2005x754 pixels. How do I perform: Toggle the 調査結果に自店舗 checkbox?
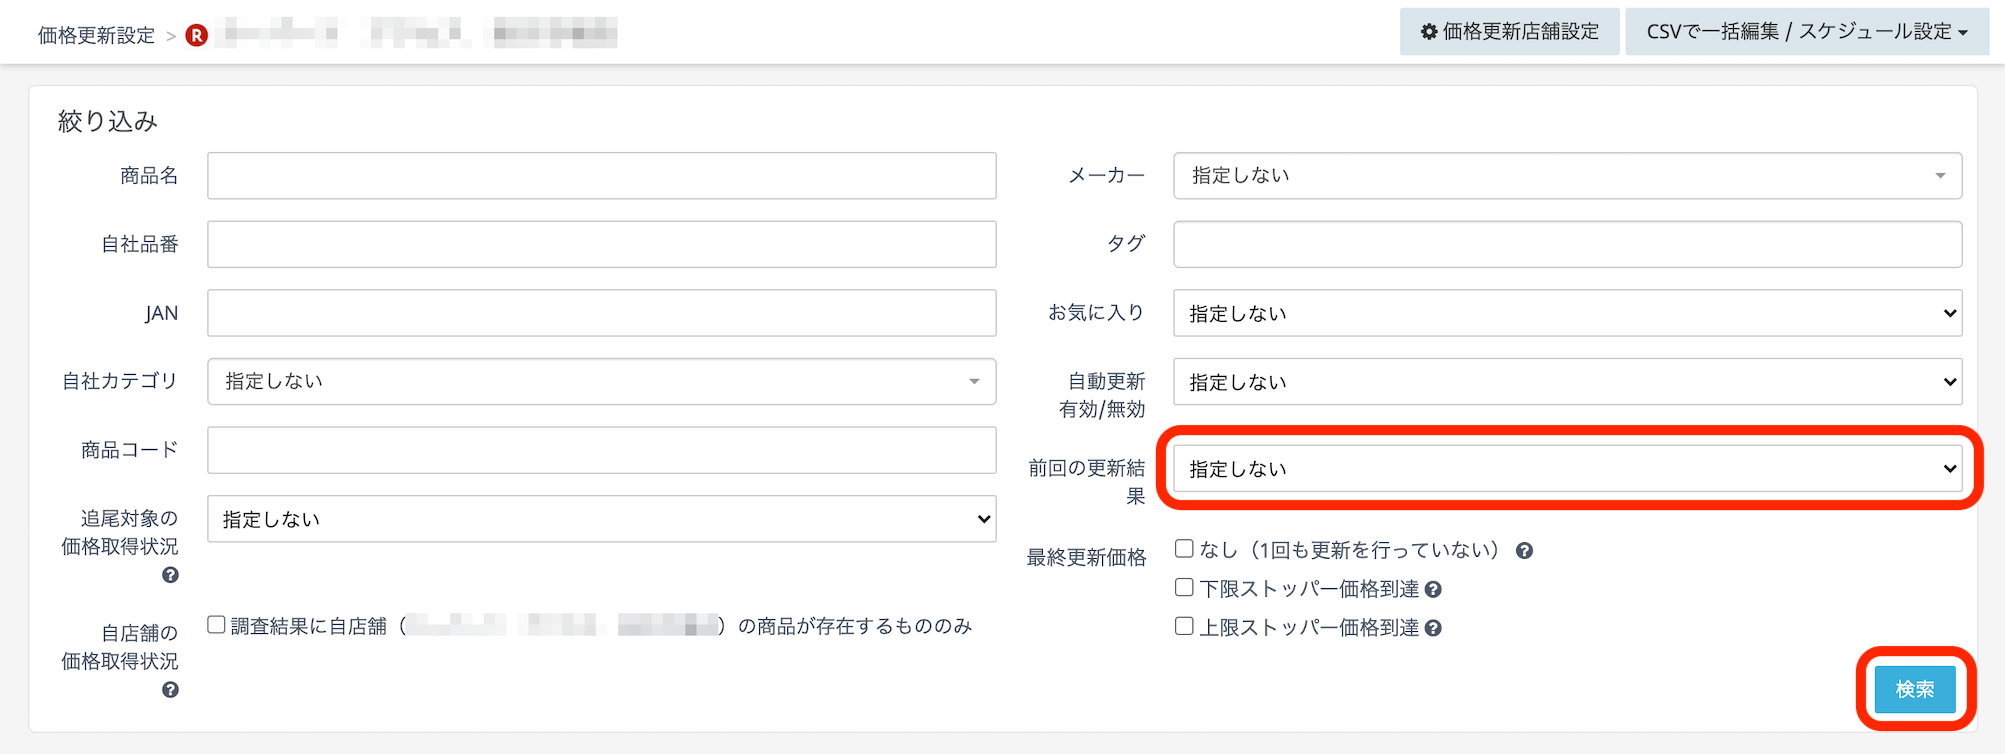click(216, 625)
